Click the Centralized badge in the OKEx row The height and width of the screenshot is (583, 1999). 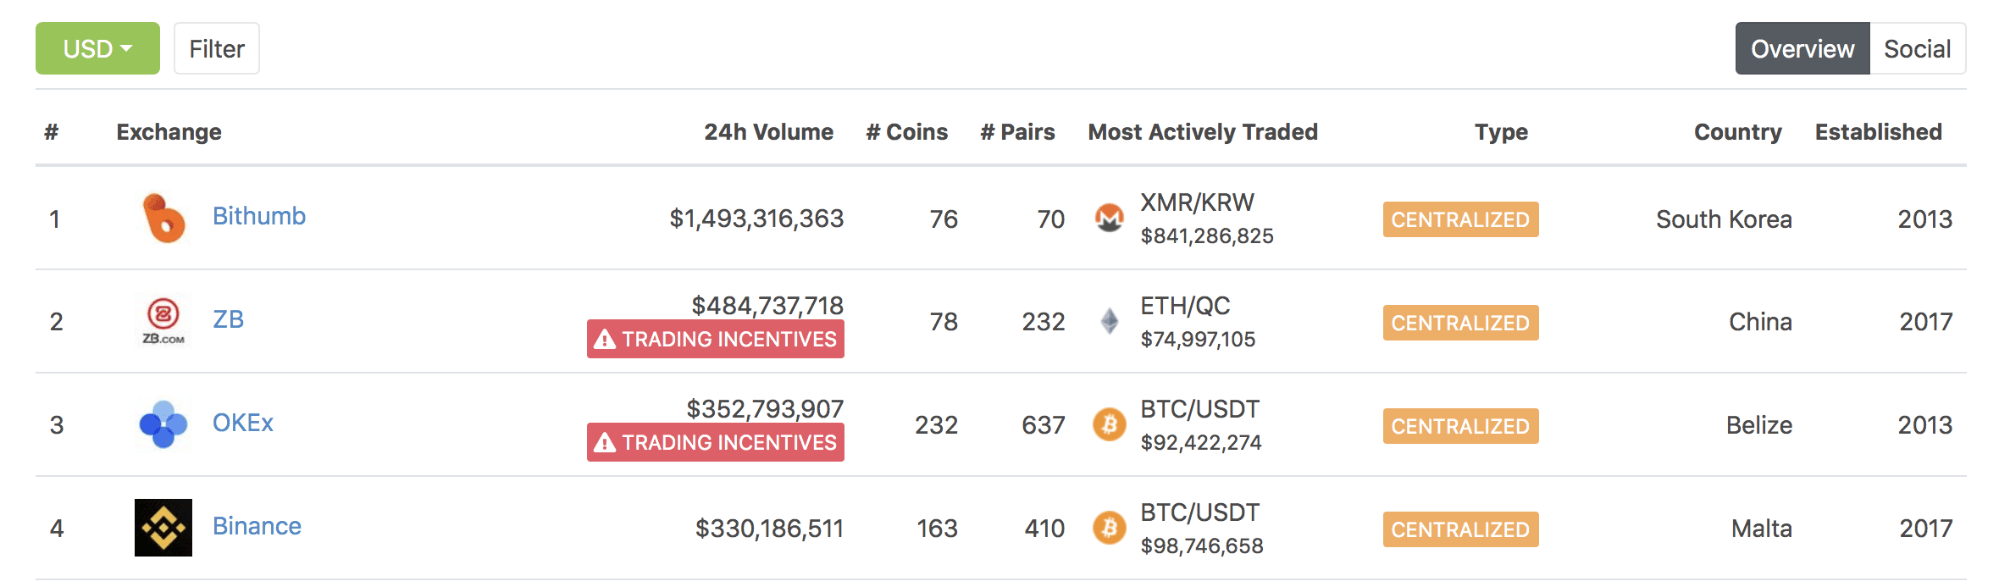click(x=1460, y=426)
